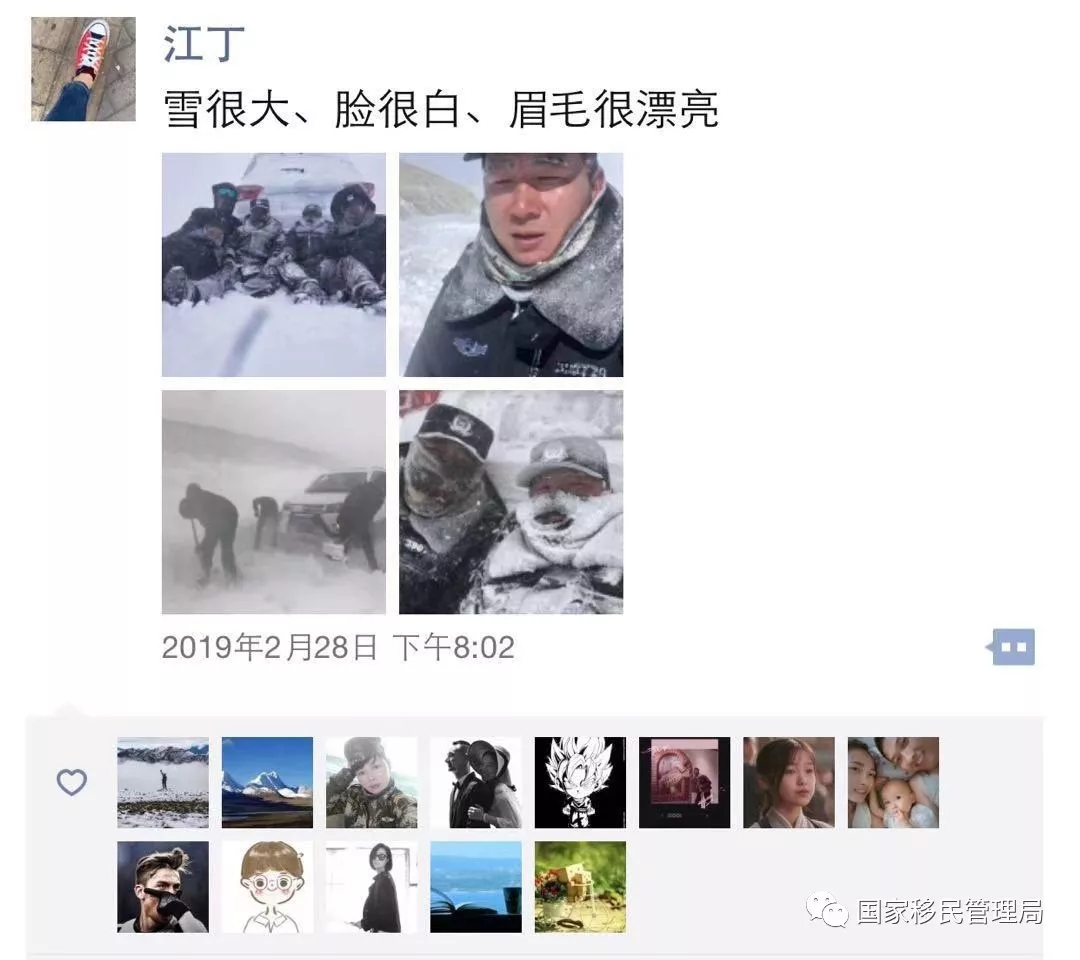Open selfie photo of man with frosted collar
The image size is (1080, 960).
click(x=511, y=264)
